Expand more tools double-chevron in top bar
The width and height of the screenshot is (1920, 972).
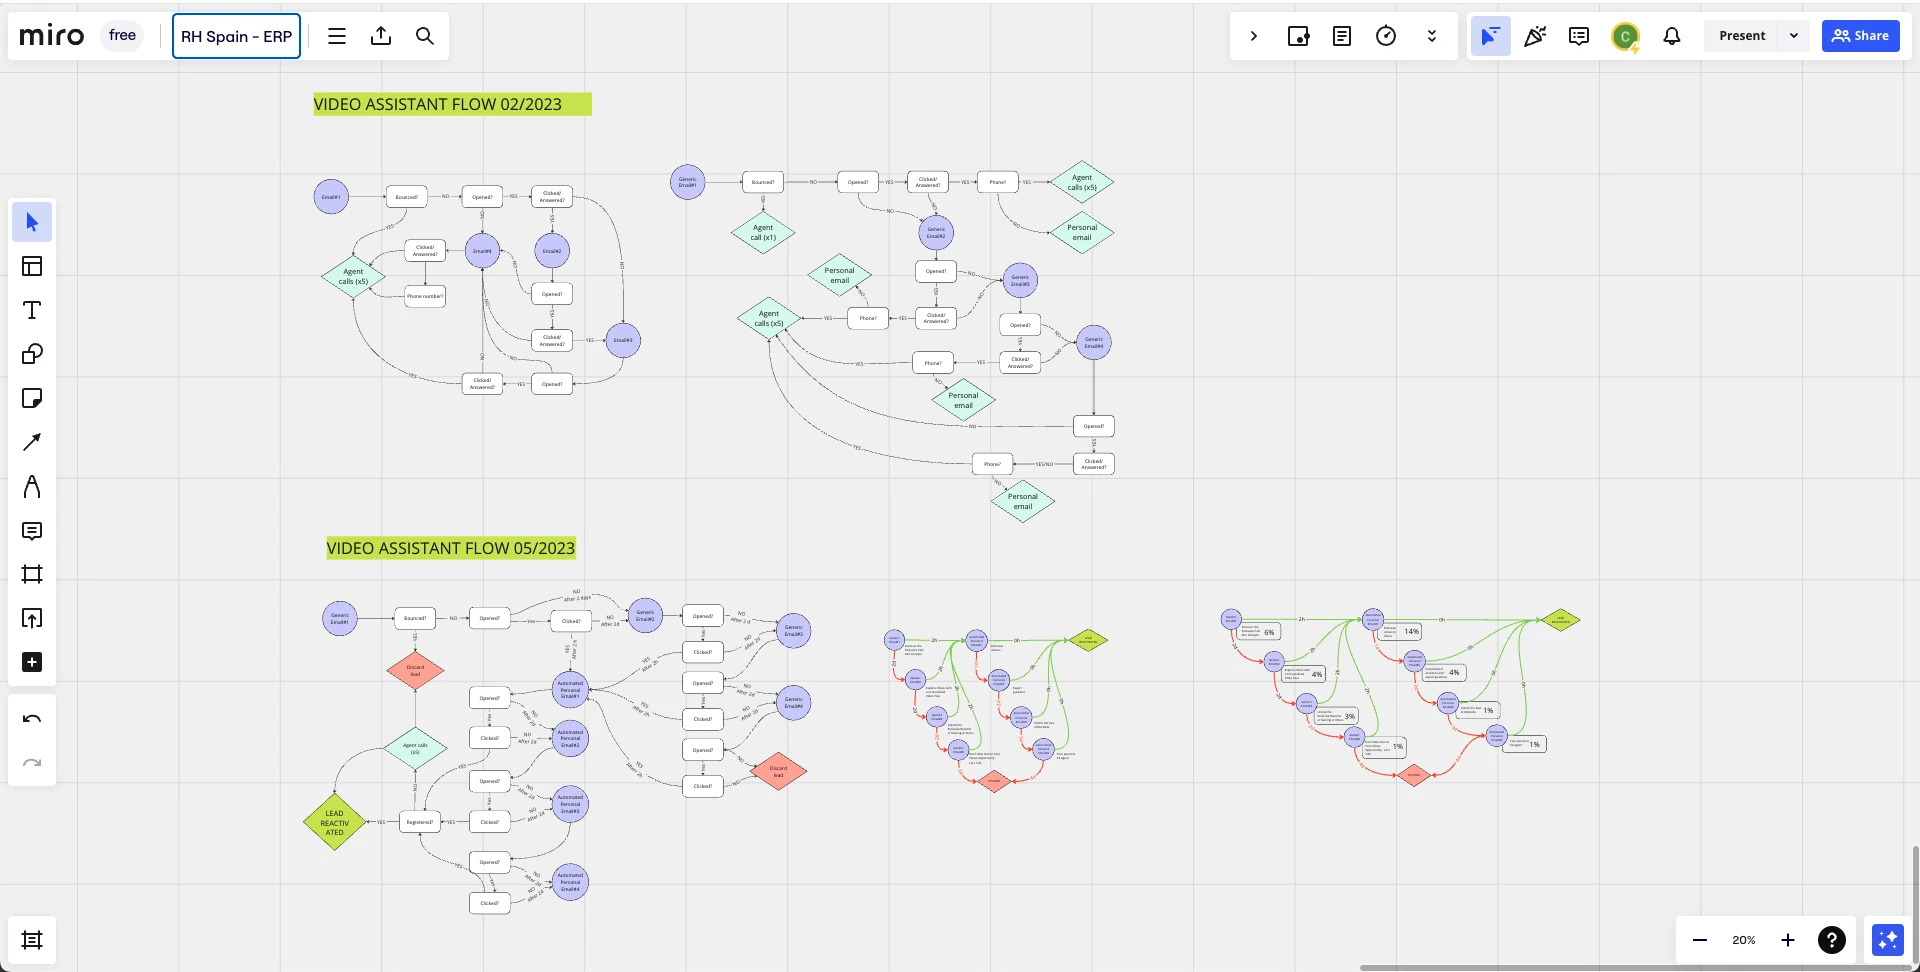pos(1431,36)
